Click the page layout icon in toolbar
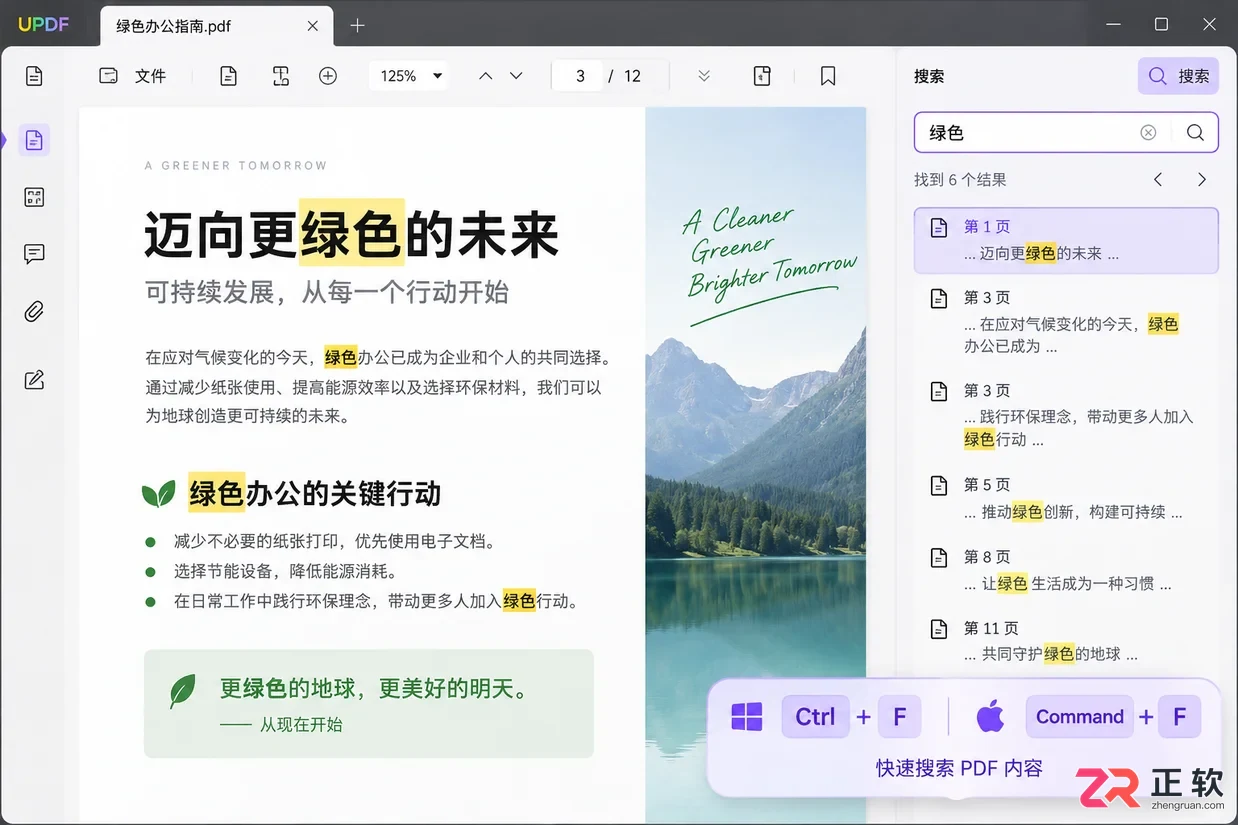This screenshot has width=1238, height=825. click(762, 76)
